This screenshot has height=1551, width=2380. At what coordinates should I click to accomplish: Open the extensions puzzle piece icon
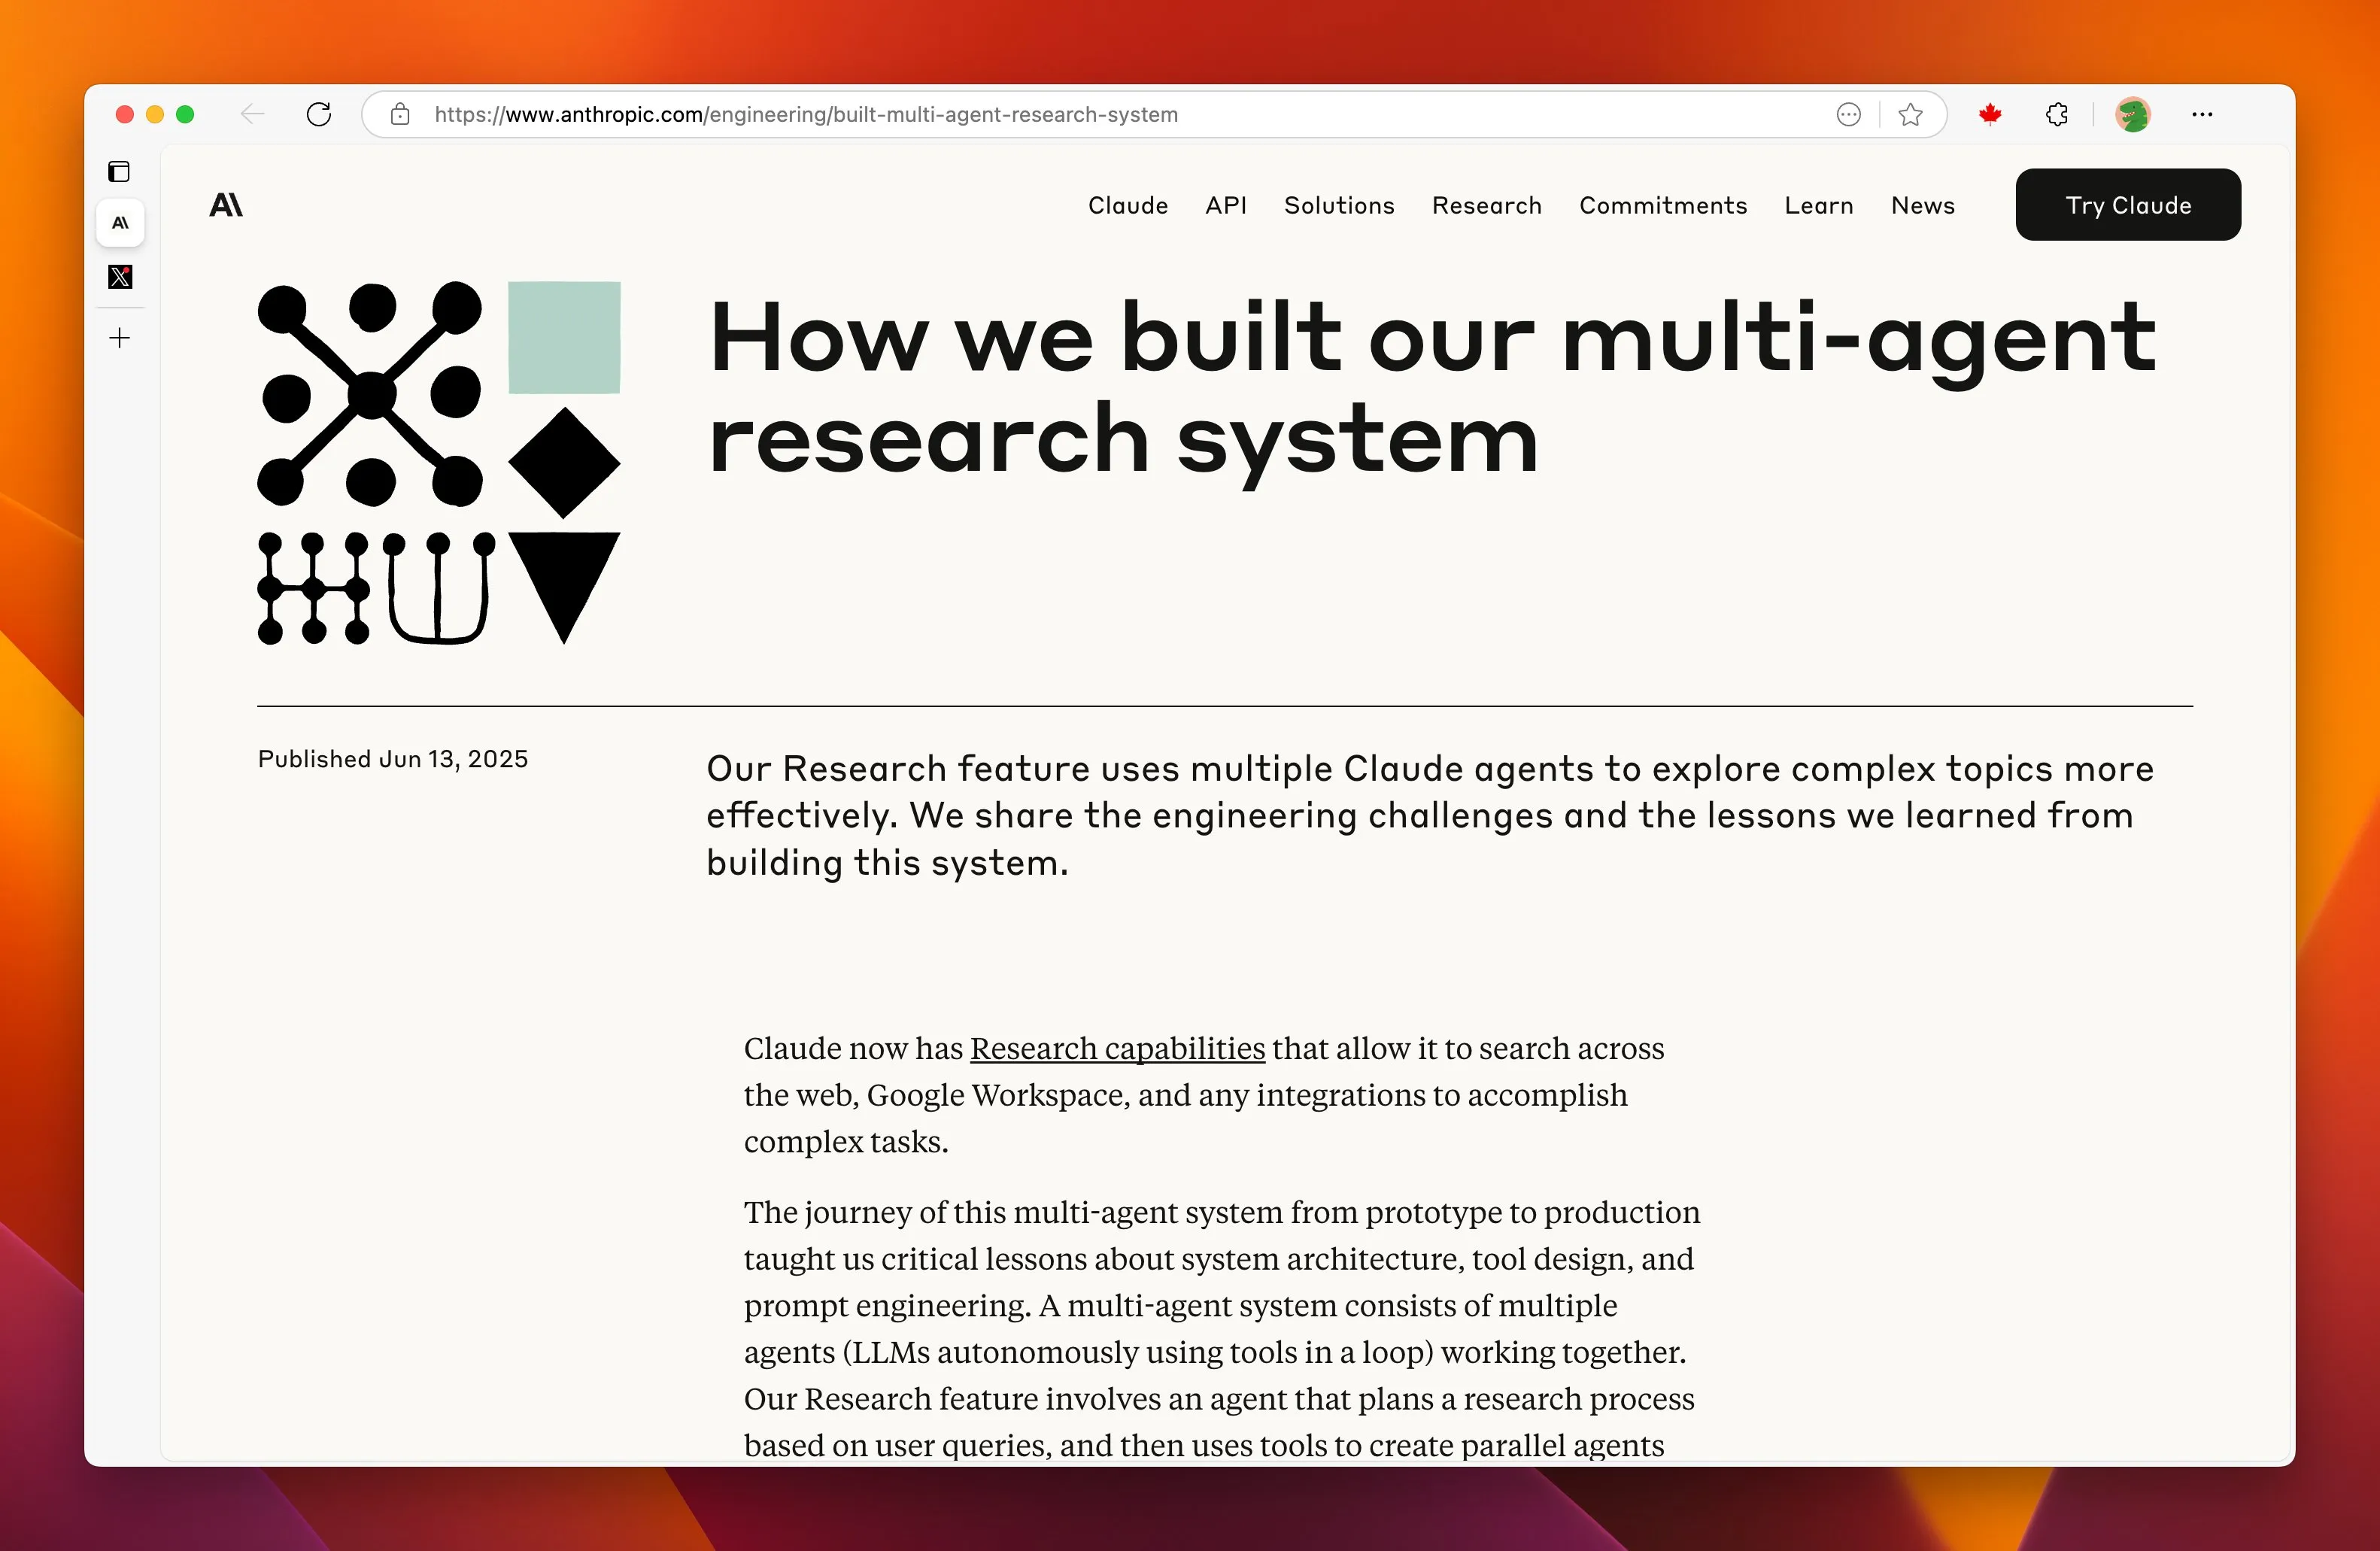2056,115
